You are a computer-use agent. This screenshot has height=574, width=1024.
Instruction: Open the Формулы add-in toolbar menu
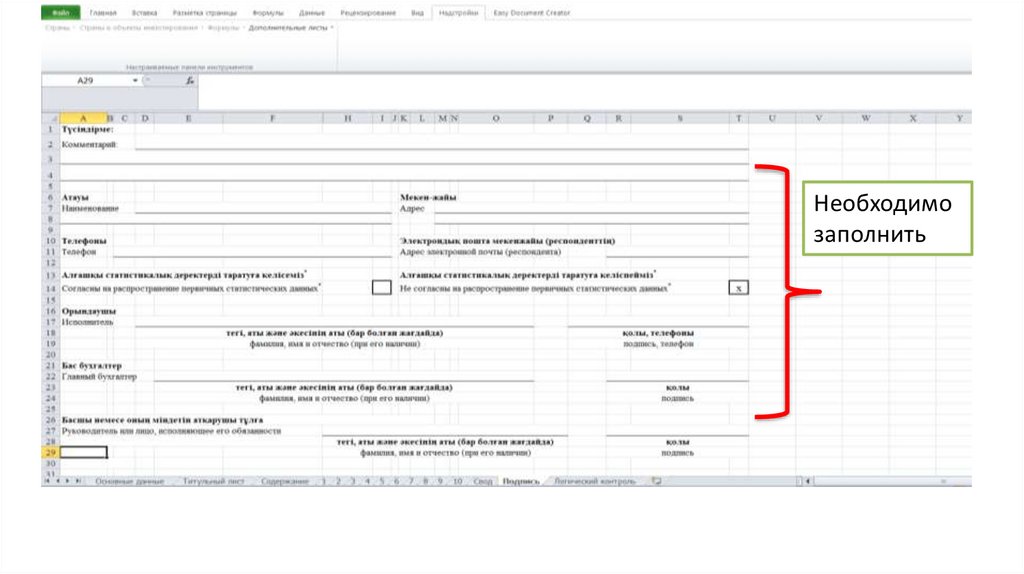pos(225,28)
